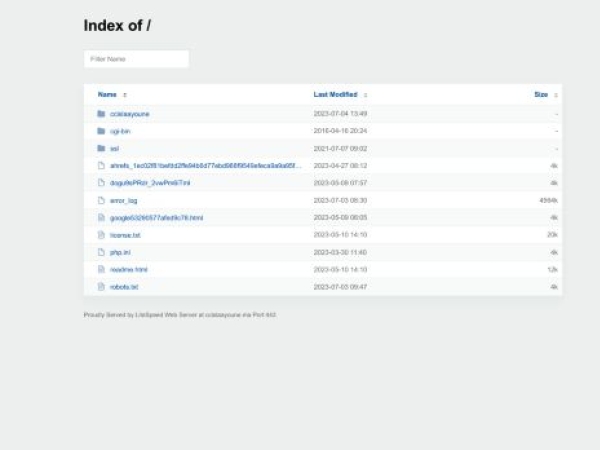The width and height of the screenshot is (600, 450).
Task: Sort listing by Name header
Action: [107, 95]
